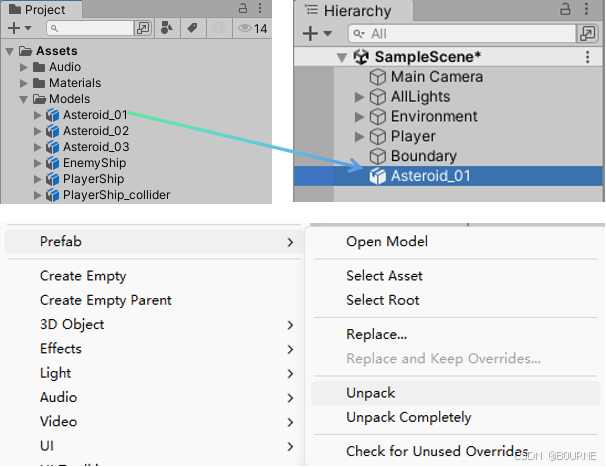Click the Hierarchy All search field
Viewport: 606px width, 467px height.
pyautogui.click(x=462, y=34)
